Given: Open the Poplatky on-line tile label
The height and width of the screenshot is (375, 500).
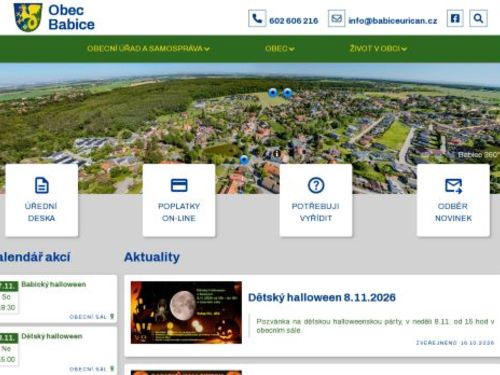Looking at the screenshot, I should point(179,212).
